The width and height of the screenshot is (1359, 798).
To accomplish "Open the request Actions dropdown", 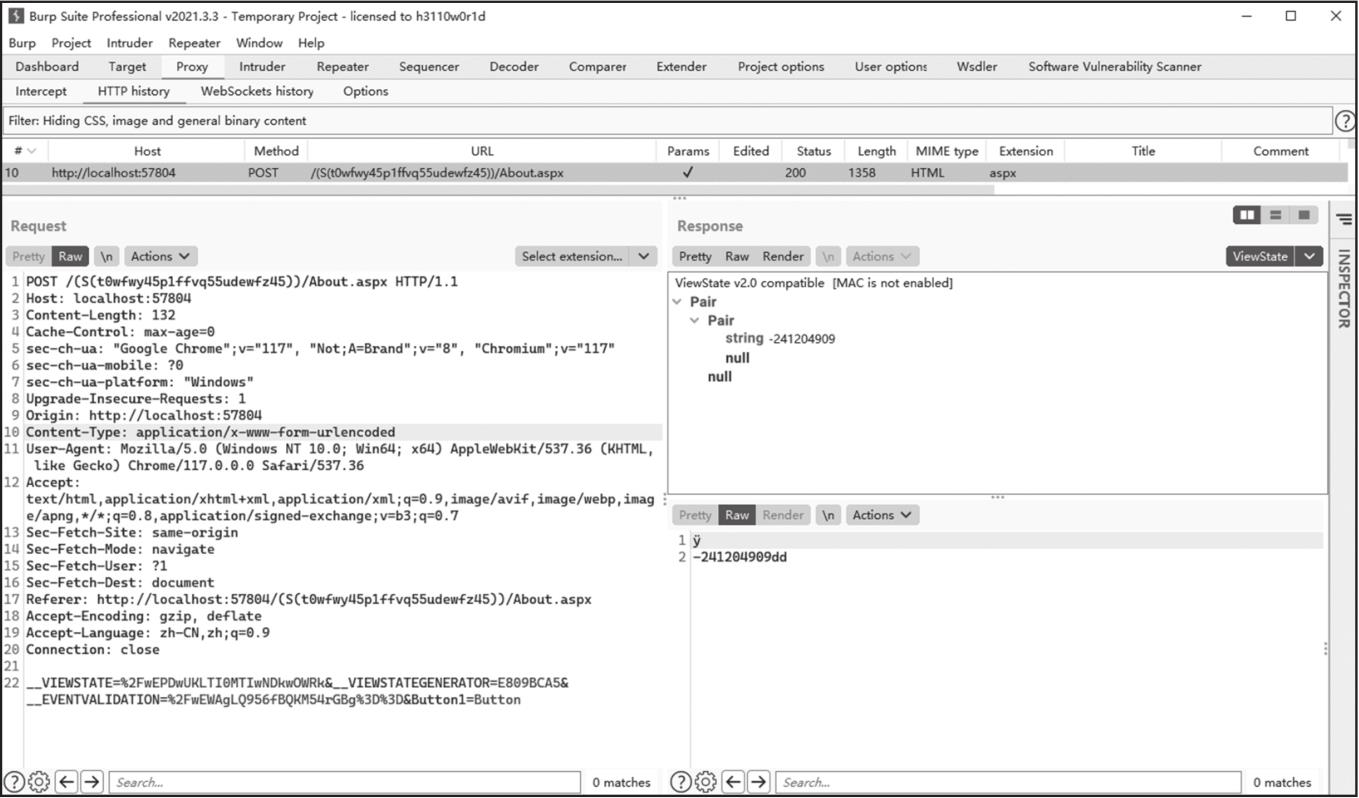I will [160, 256].
